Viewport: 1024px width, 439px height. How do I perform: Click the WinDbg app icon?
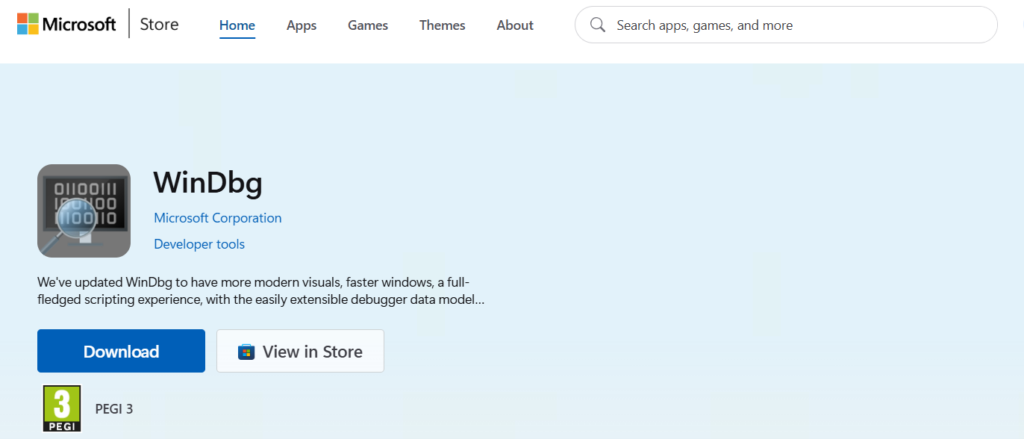click(84, 210)
